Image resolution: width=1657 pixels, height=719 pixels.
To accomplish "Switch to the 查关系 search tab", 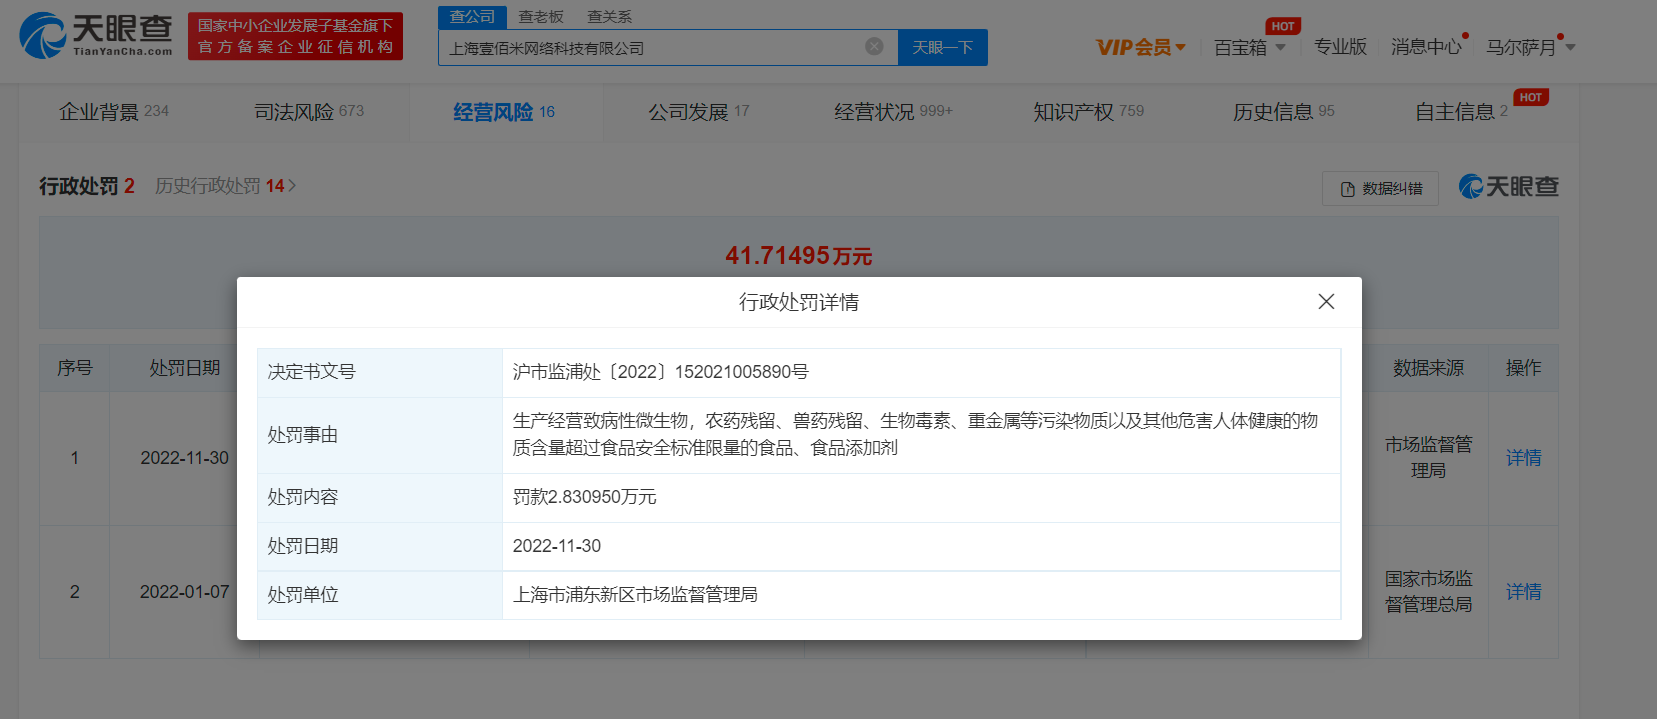I will (609, 17).
